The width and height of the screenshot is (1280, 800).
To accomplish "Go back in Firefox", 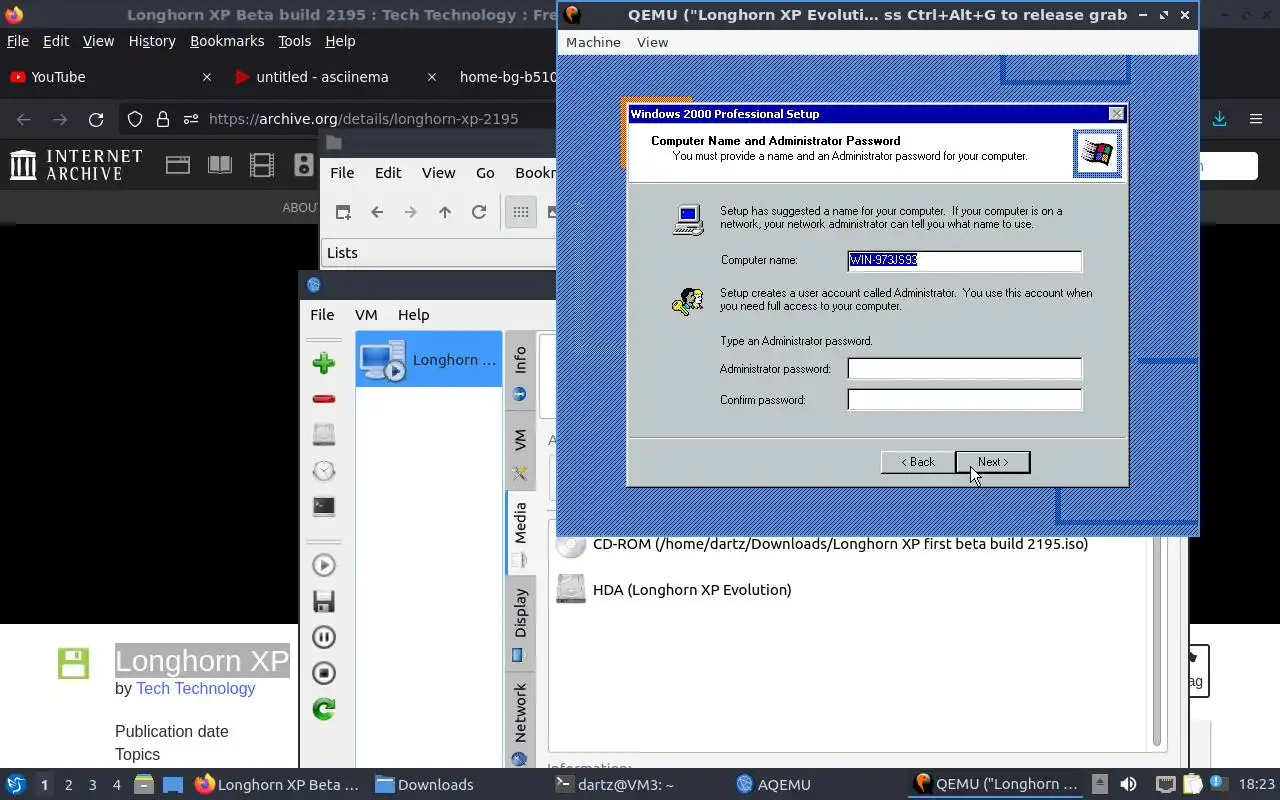I will pos(24,119).
